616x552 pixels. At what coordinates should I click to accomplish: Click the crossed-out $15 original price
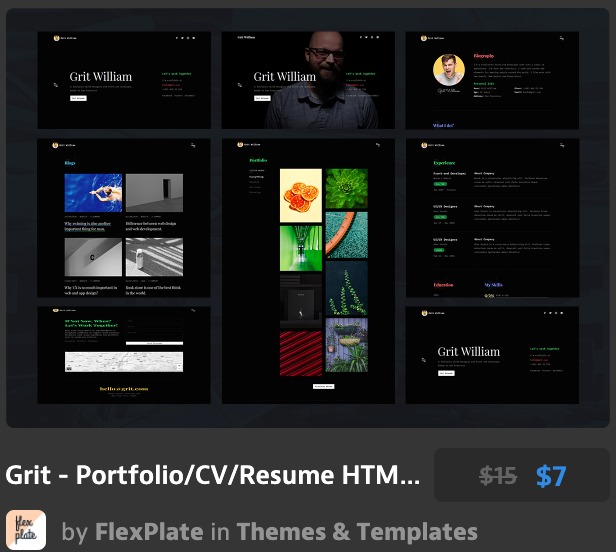(x=497, y=475)
